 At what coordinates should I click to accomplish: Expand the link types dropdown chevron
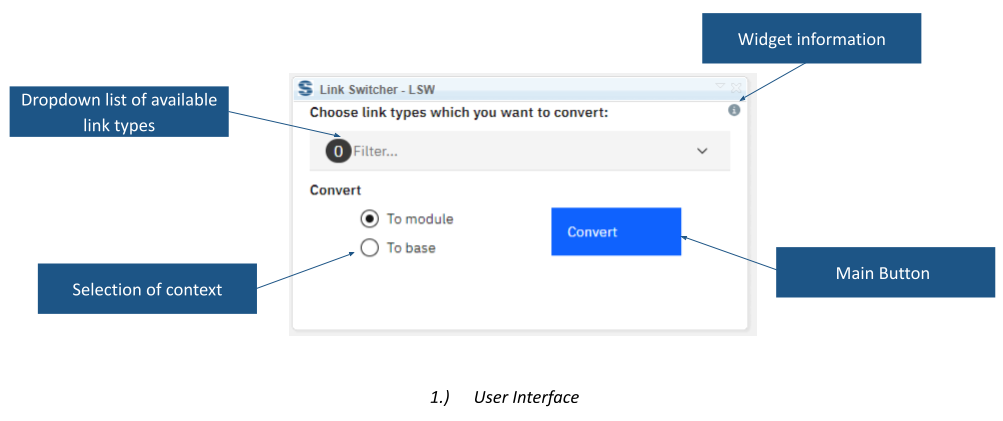pos(702,151)
